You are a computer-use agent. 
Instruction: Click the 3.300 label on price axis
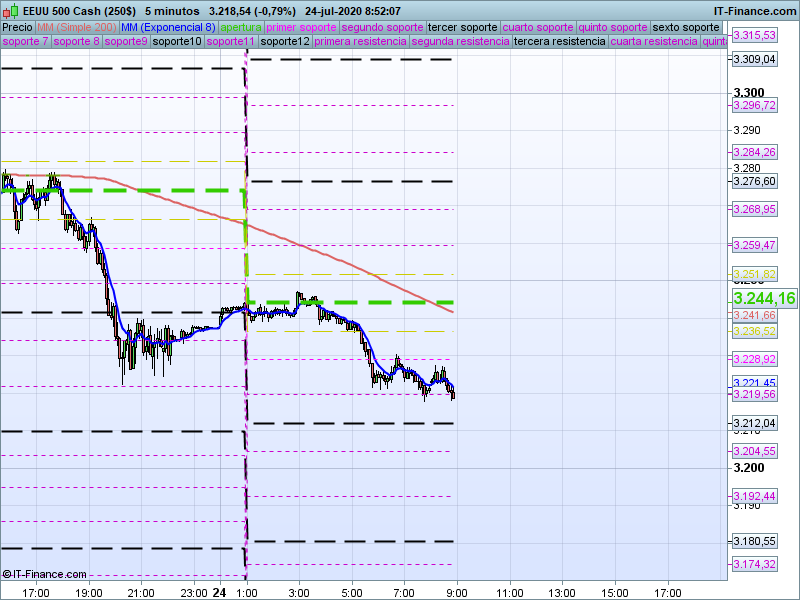(748, 92)
